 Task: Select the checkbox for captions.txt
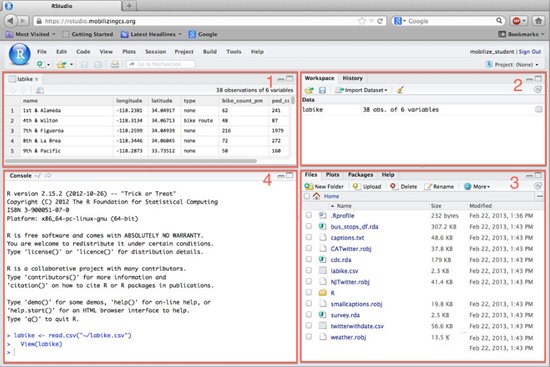(x=308, y=237)
